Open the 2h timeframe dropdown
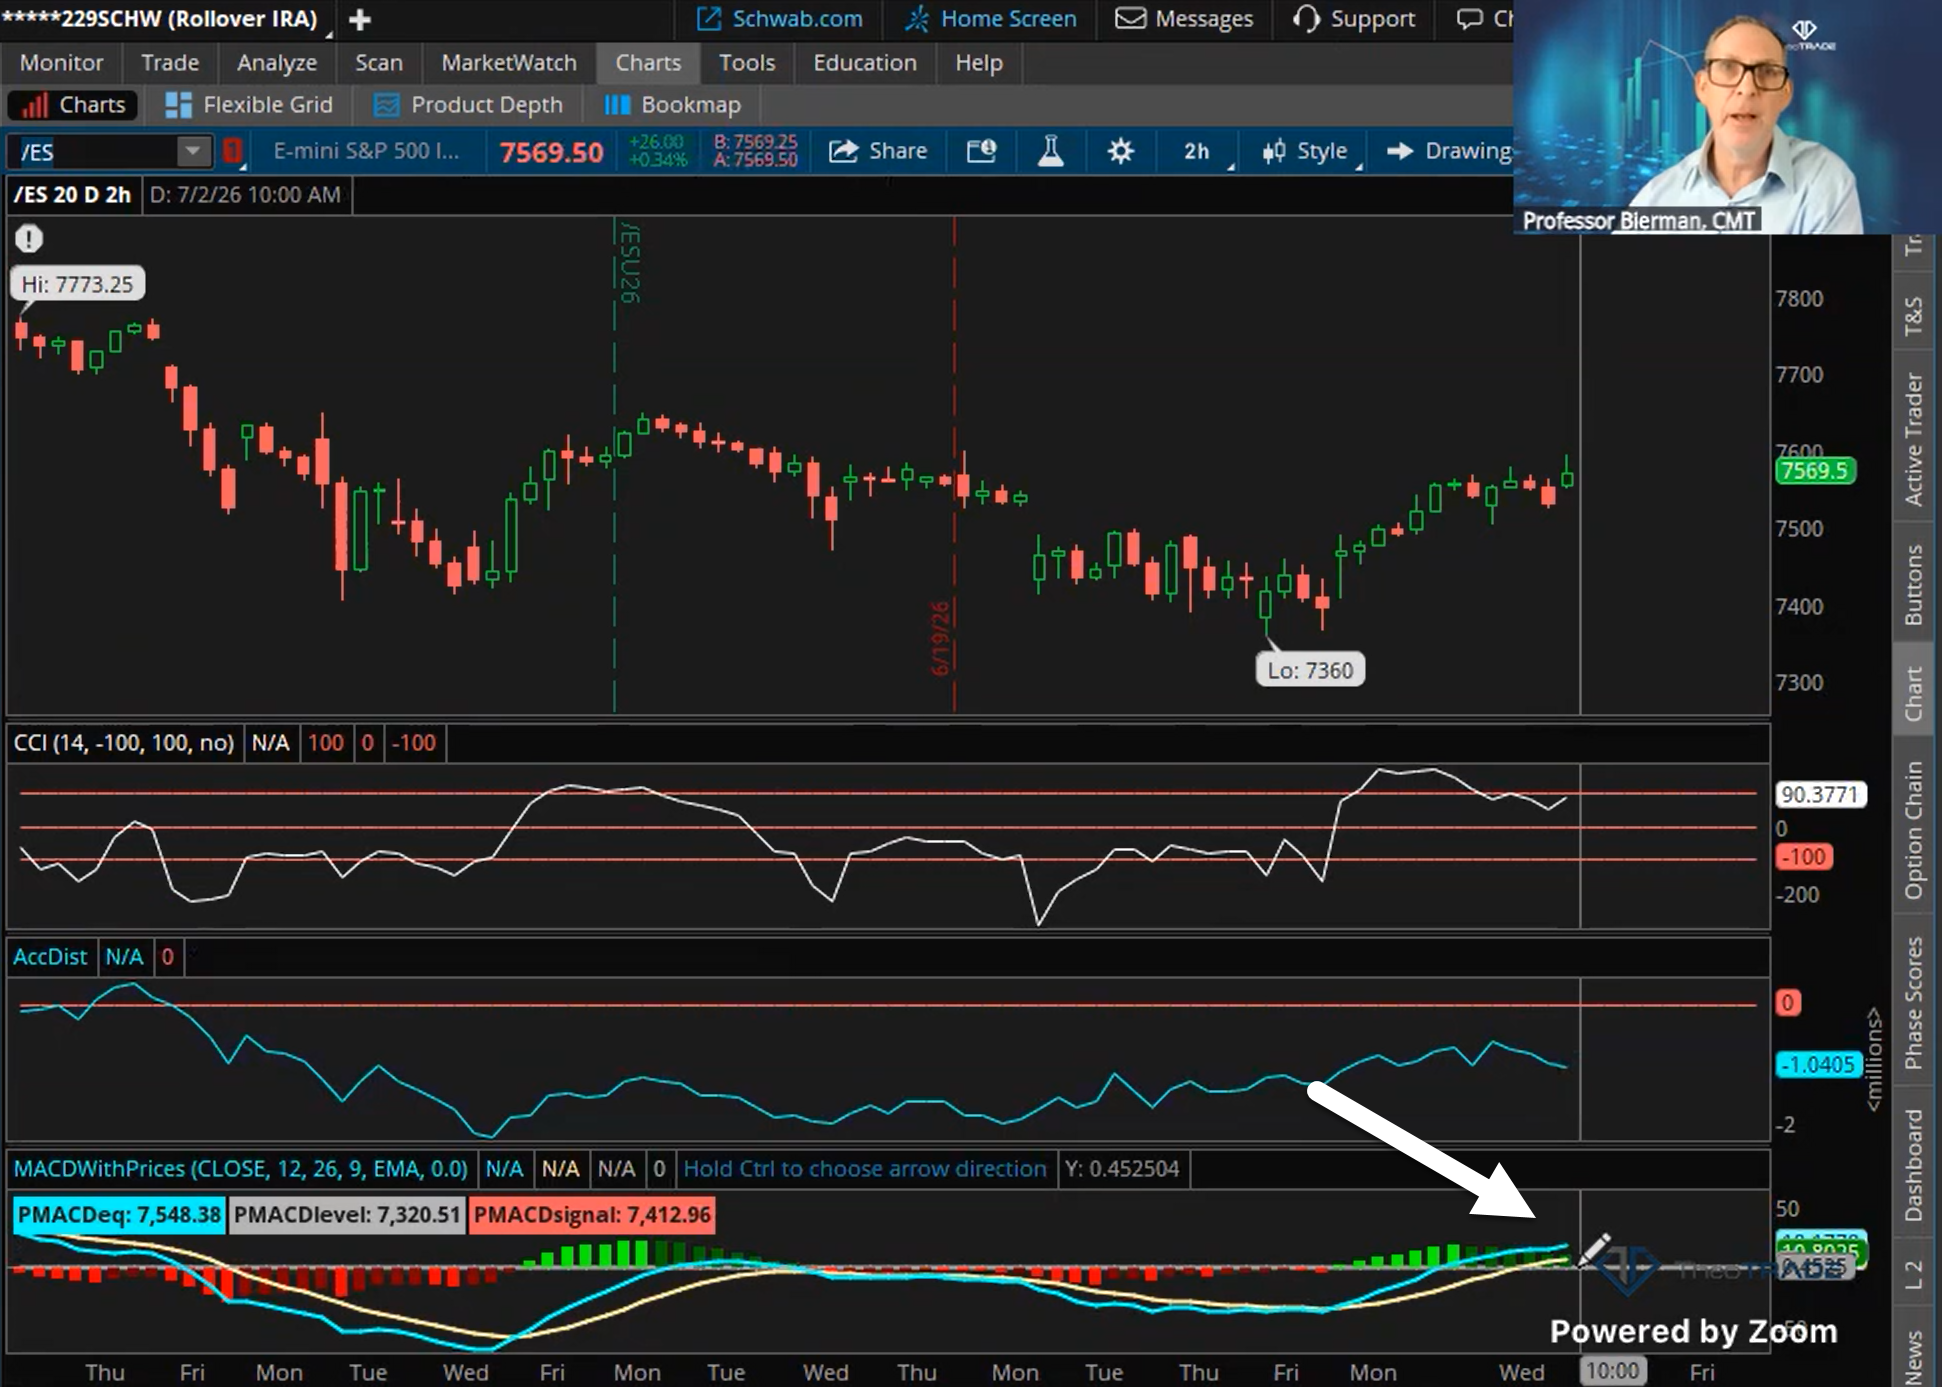 coord(1198,151)
